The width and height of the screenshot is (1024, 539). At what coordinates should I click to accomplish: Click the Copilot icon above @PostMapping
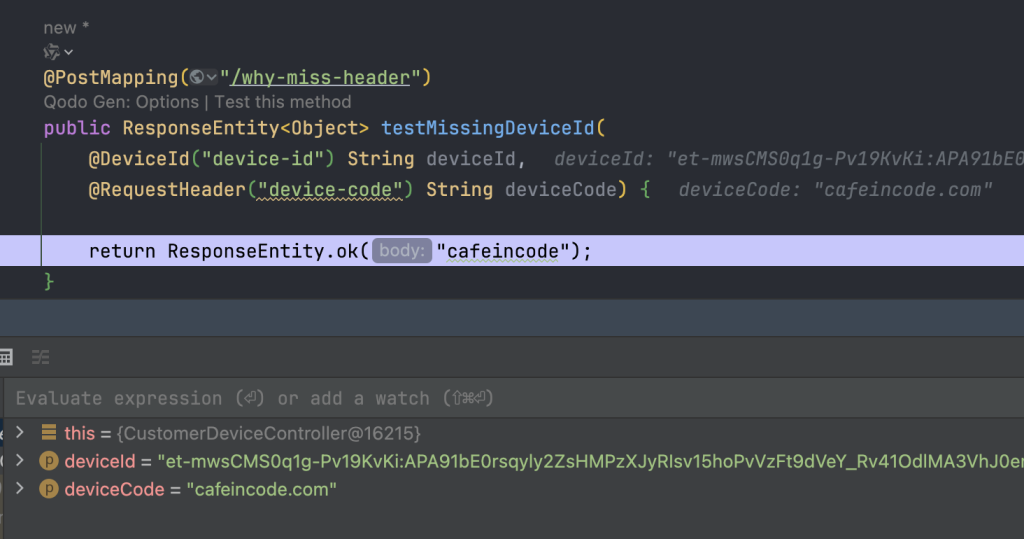(51, 52)
